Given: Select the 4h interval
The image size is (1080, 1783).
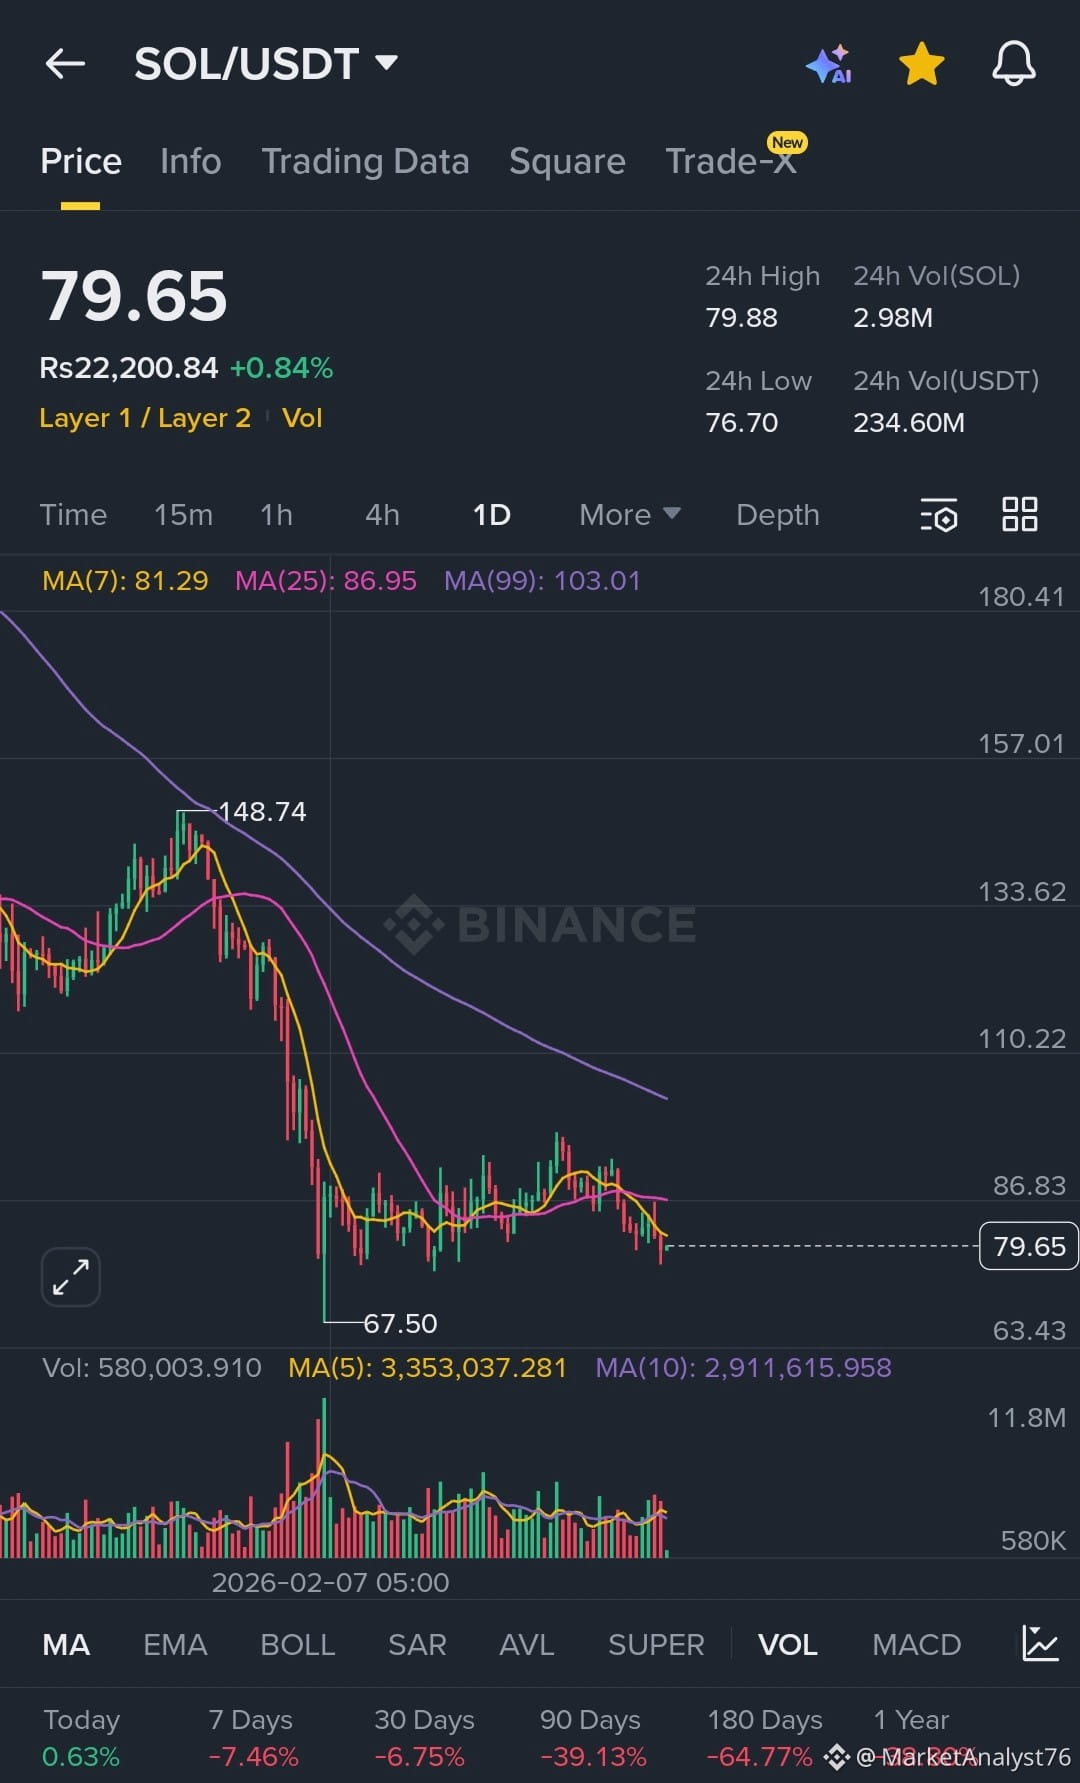Looking at the screenshot, I should click(382, 515).
